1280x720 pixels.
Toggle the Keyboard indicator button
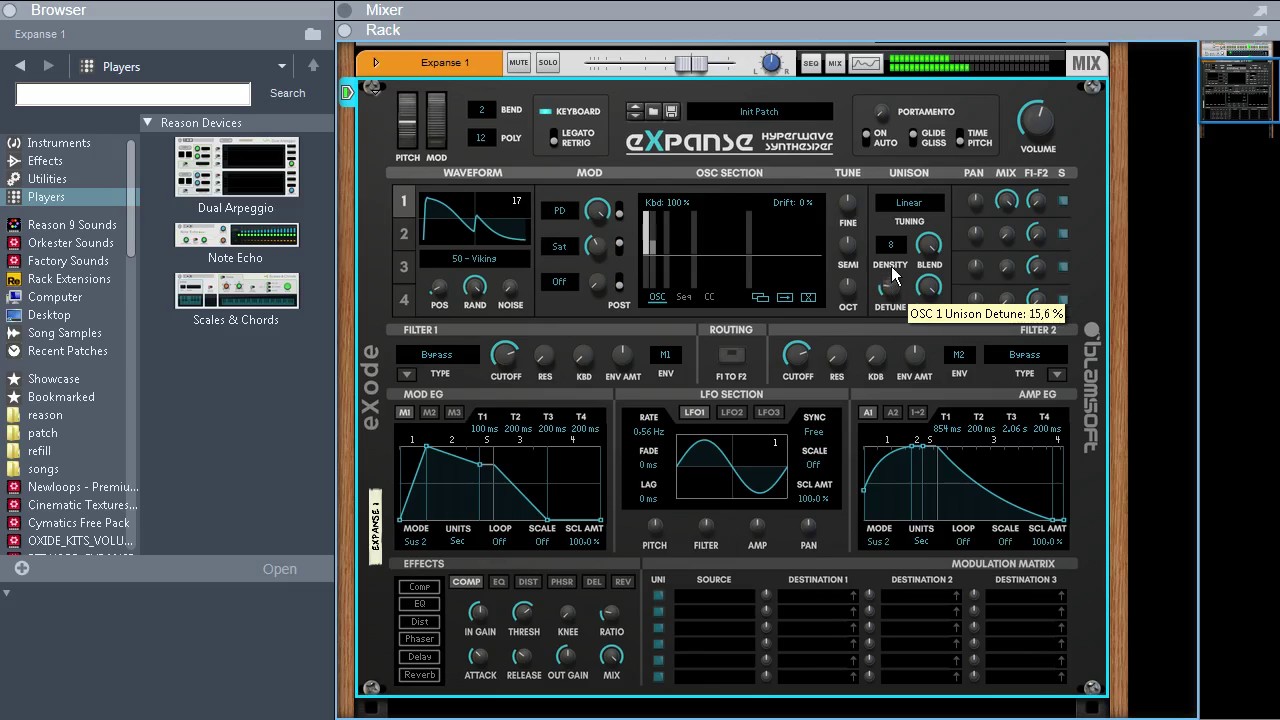(x=546, y=111)
